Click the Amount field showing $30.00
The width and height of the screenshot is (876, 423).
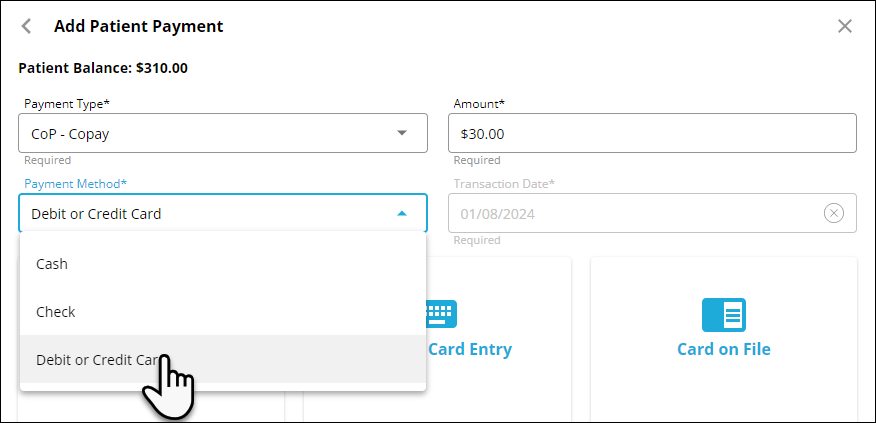pos(651,132)
